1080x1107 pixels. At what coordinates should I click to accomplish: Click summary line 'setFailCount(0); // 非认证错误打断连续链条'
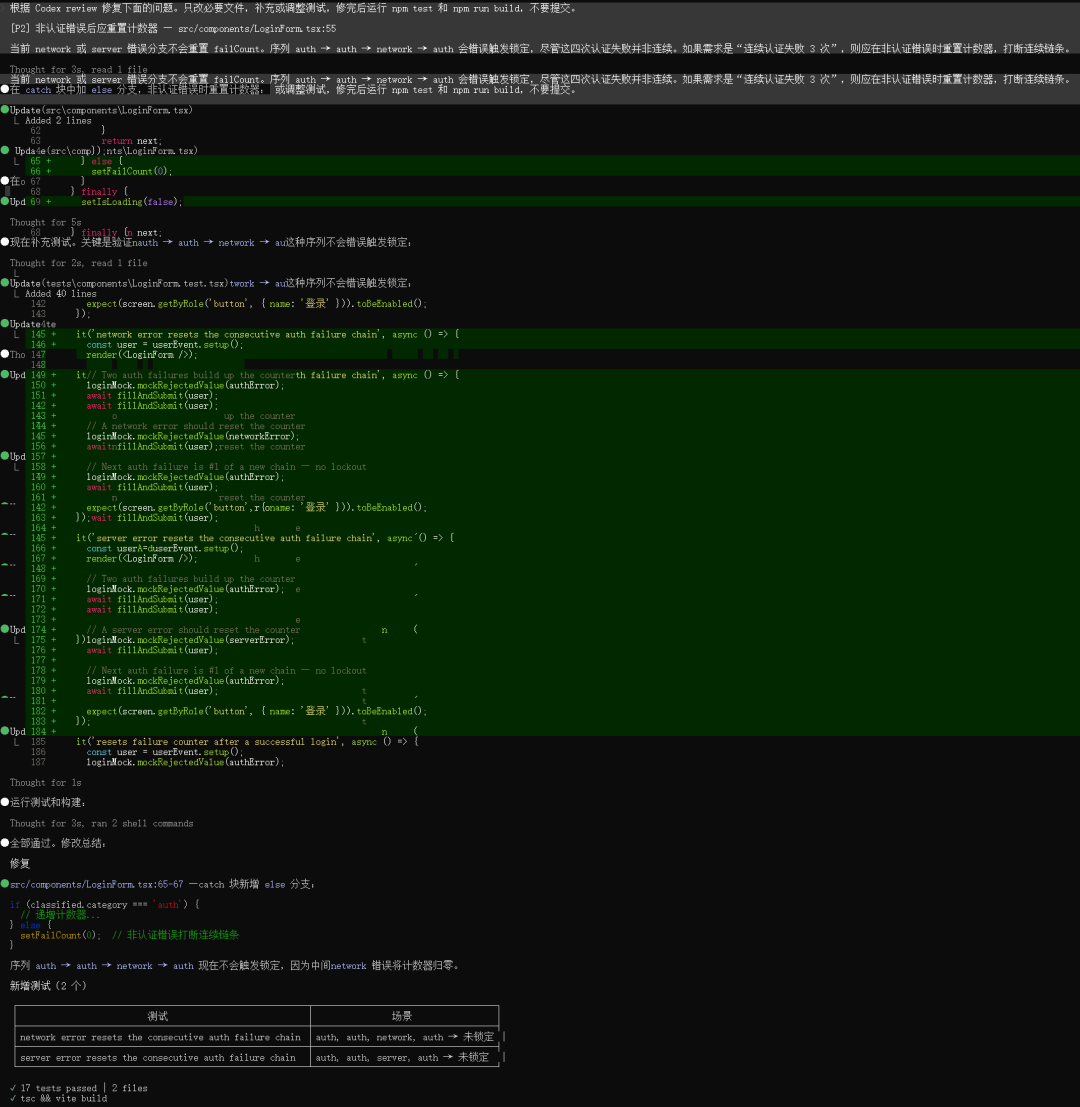click(129, 935)
